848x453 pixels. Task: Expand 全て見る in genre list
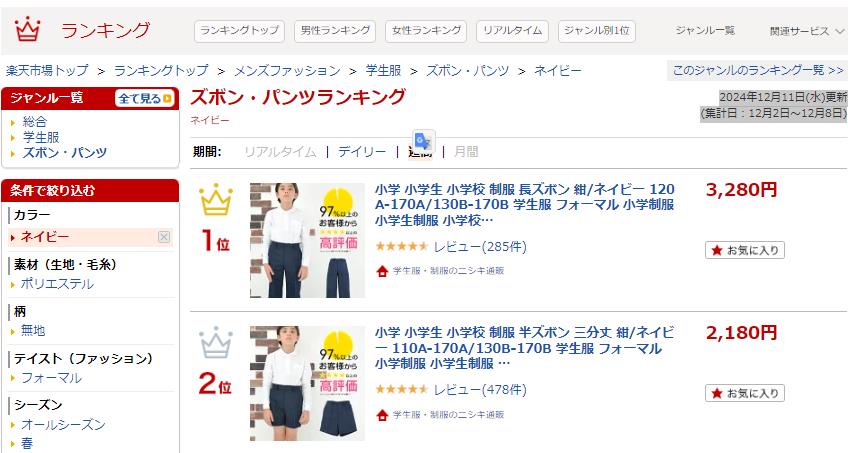click(x=145, y=98)
